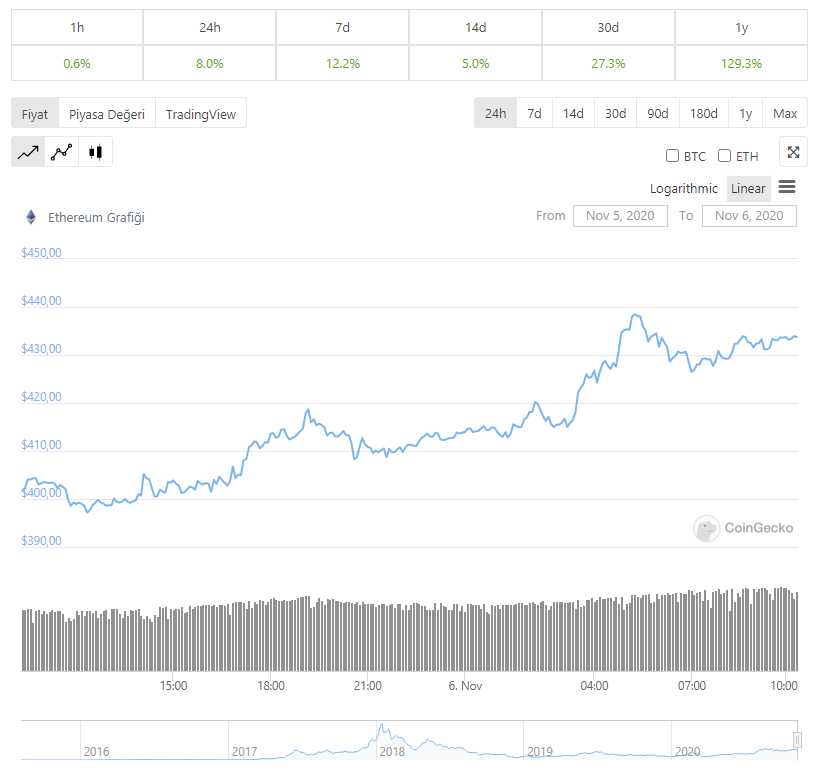The width and height of the screenshot is (815, 774).
Task: Set chart range to 7d
Action: click(x=535, y=113)
